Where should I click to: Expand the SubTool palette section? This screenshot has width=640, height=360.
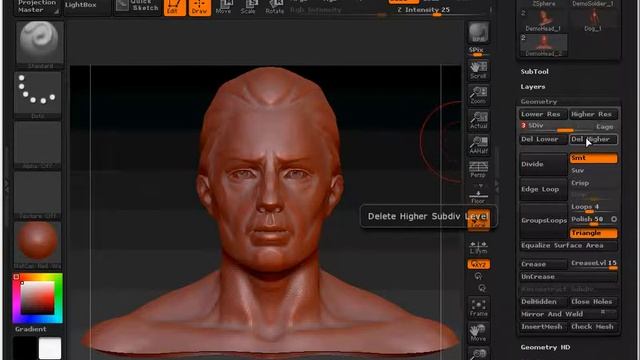(534, 71)
